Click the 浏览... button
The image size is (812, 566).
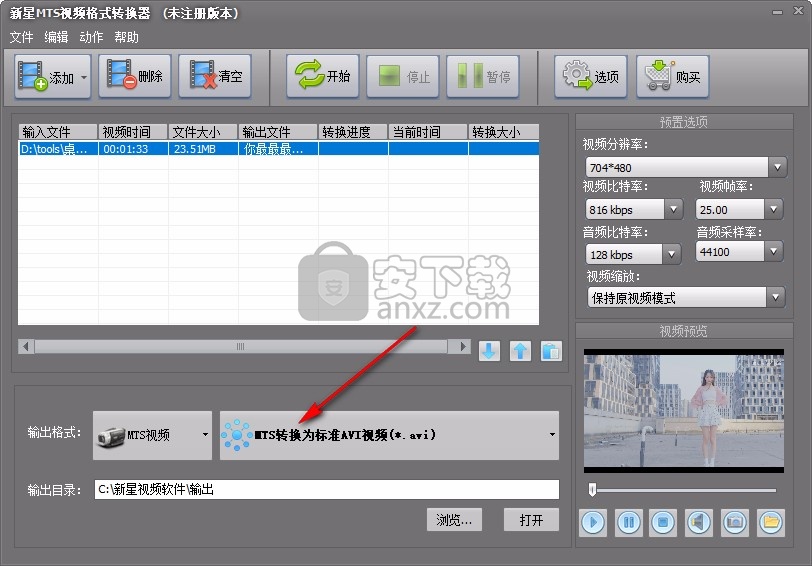(454, 519)
